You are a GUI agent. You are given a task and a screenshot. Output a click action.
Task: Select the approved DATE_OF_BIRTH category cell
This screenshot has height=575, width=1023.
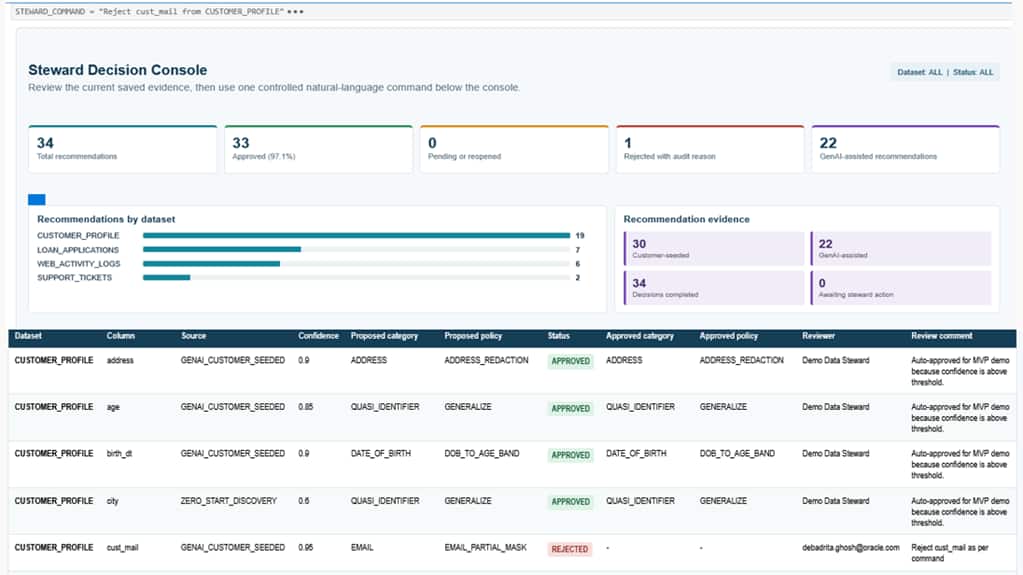(636, 453)
